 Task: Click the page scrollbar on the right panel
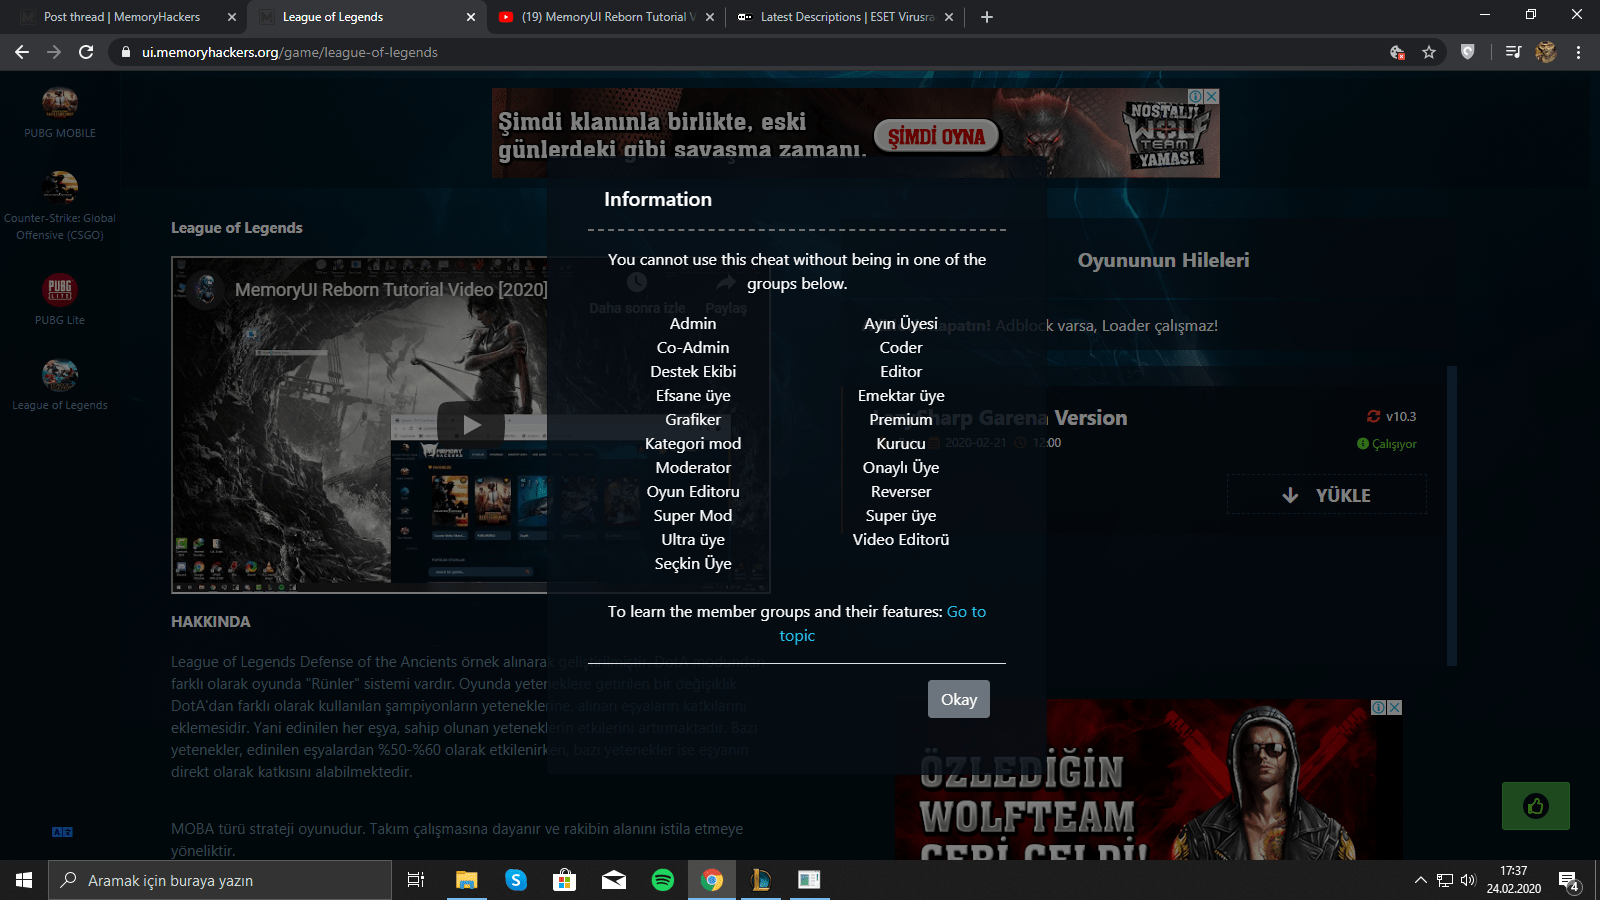point(1452,516)
